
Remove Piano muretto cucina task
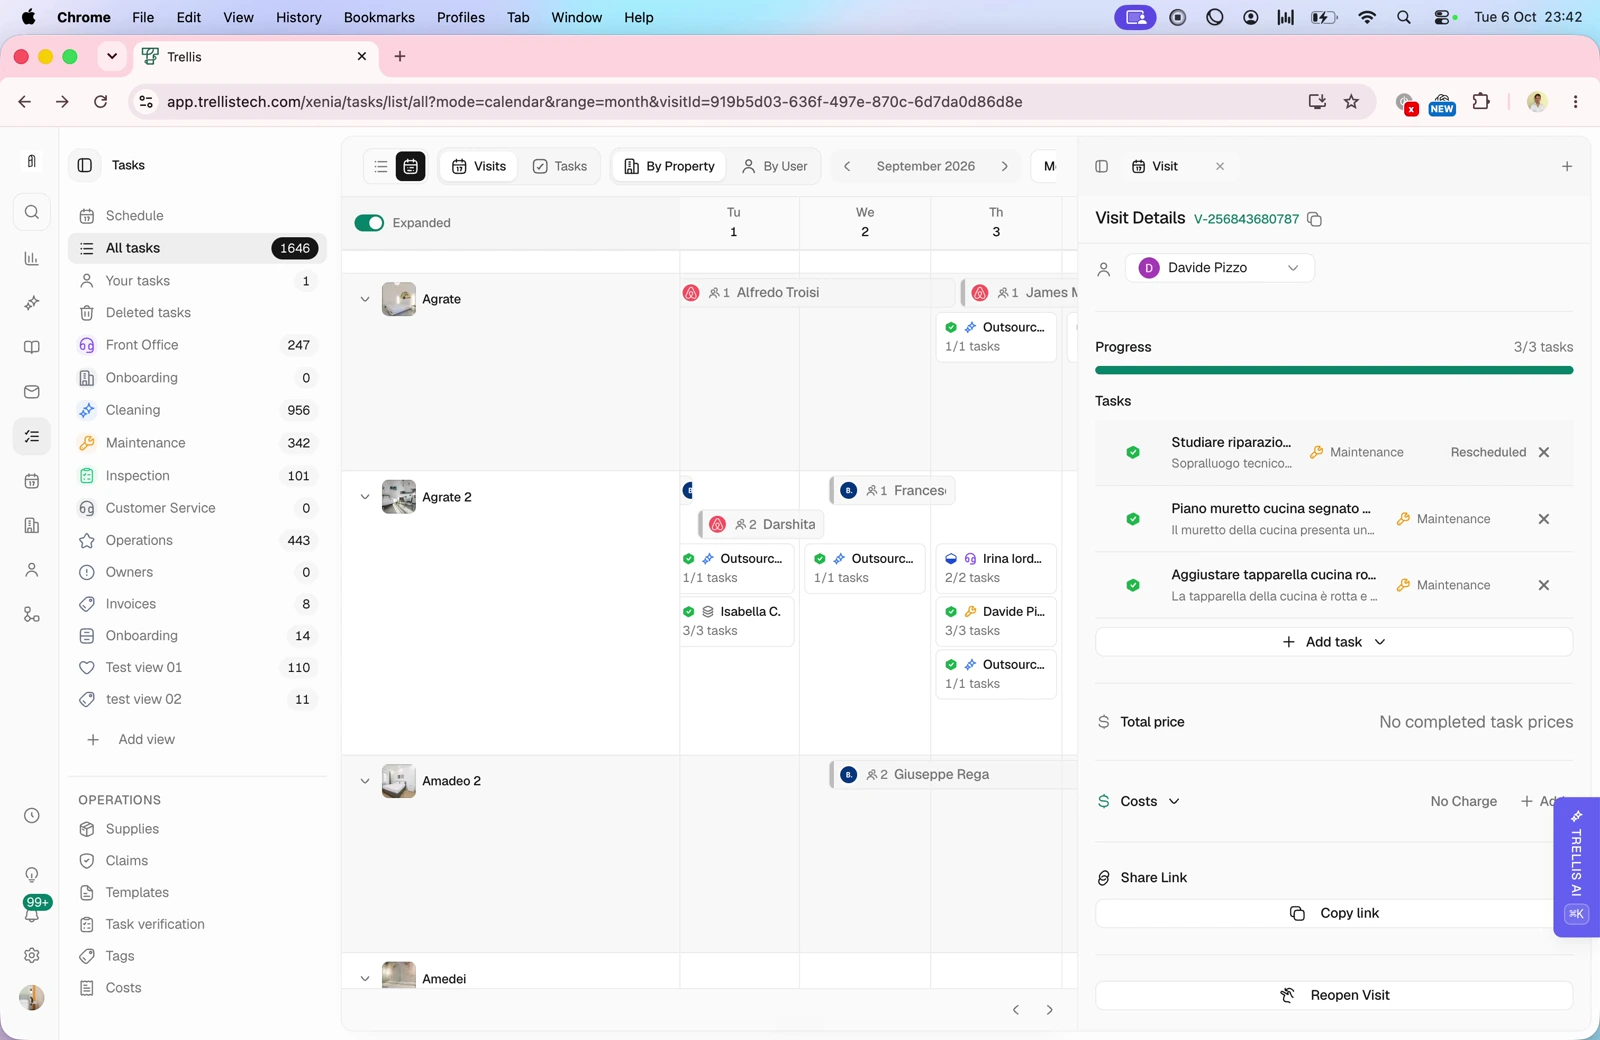coord(1544,519)
